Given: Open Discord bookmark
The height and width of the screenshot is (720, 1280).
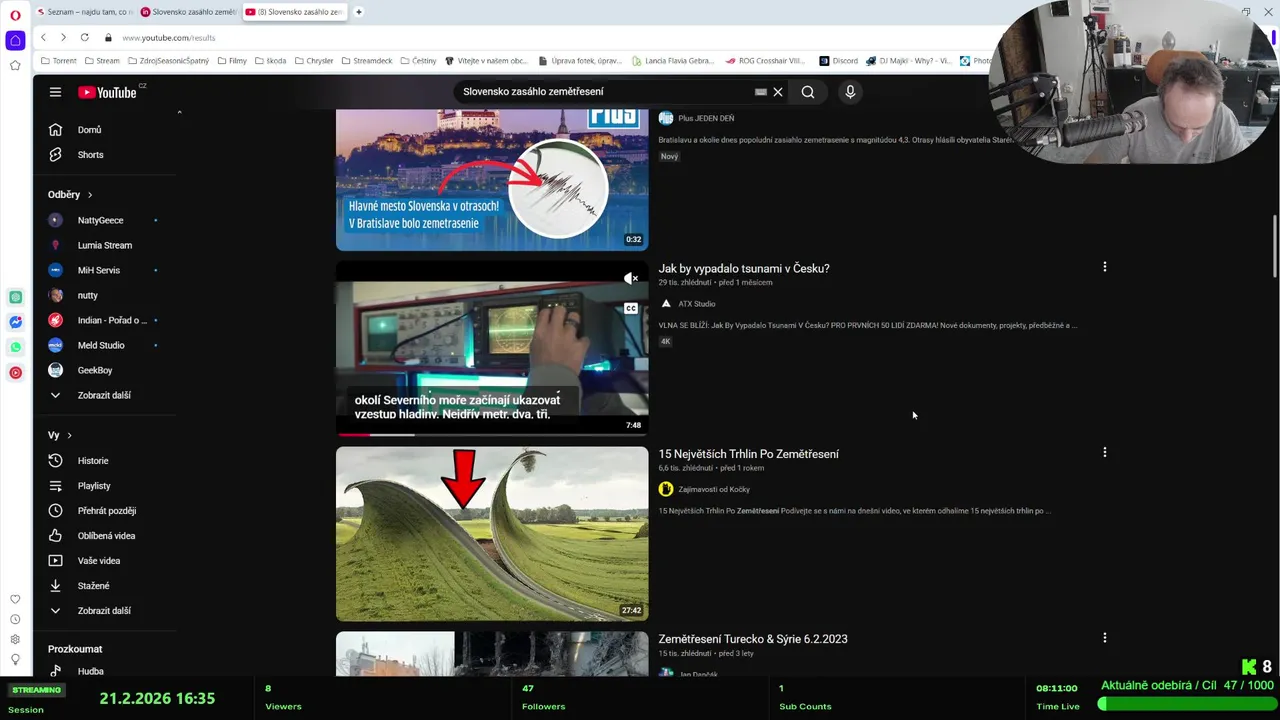Looking at the screenshot, I should coord(838,61).
